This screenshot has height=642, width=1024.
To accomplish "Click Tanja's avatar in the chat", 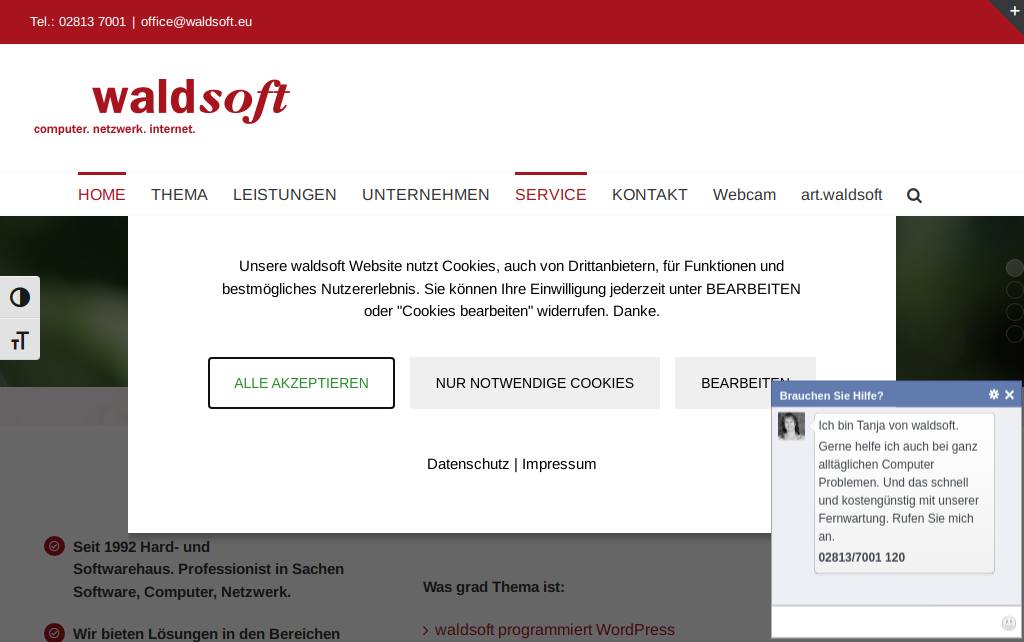I will [791, 426].
